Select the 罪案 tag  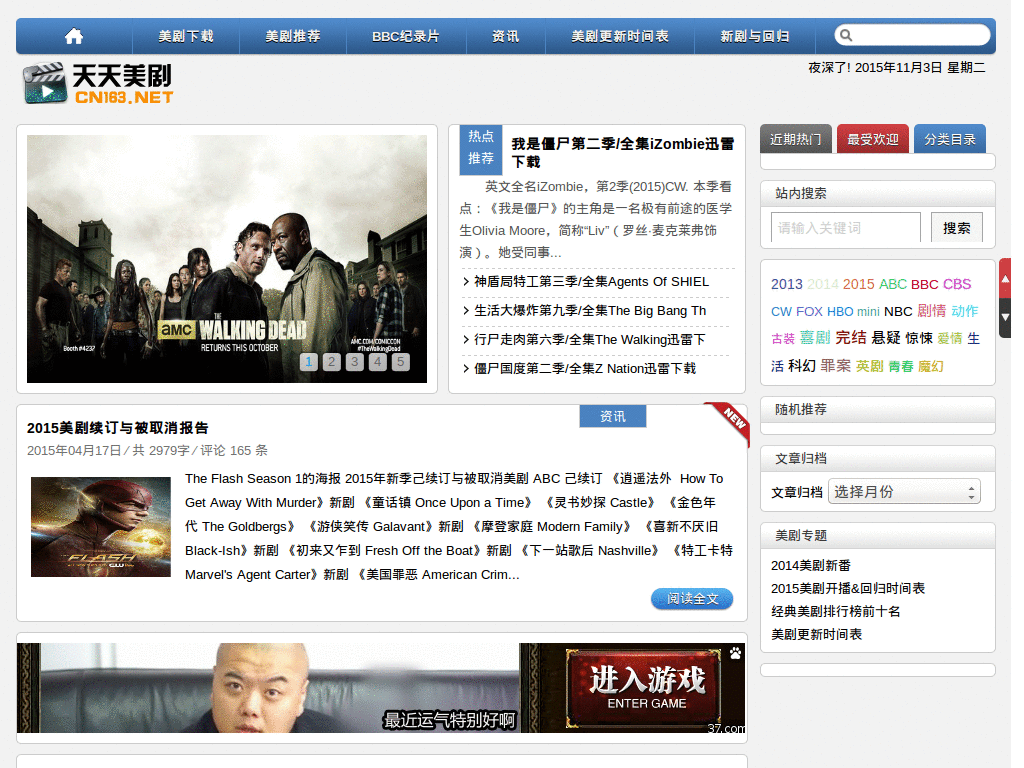[835, 366]
